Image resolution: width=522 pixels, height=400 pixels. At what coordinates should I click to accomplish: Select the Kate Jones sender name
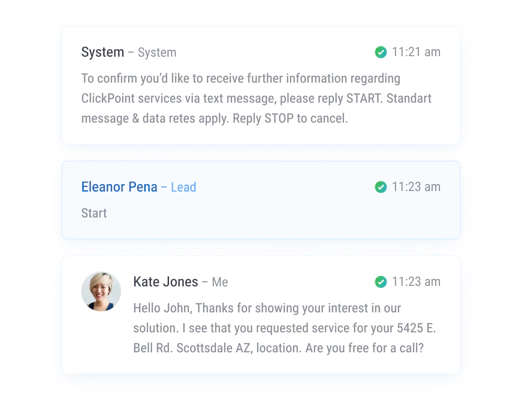(166, 282)
